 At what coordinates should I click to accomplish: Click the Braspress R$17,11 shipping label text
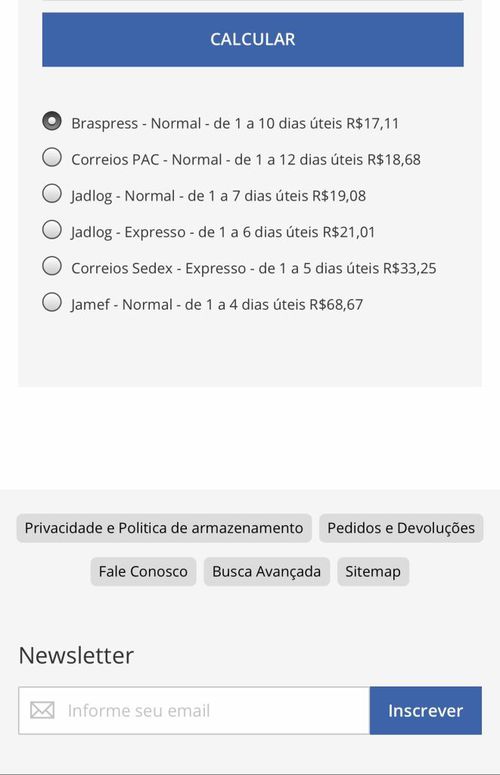(235, 123)
